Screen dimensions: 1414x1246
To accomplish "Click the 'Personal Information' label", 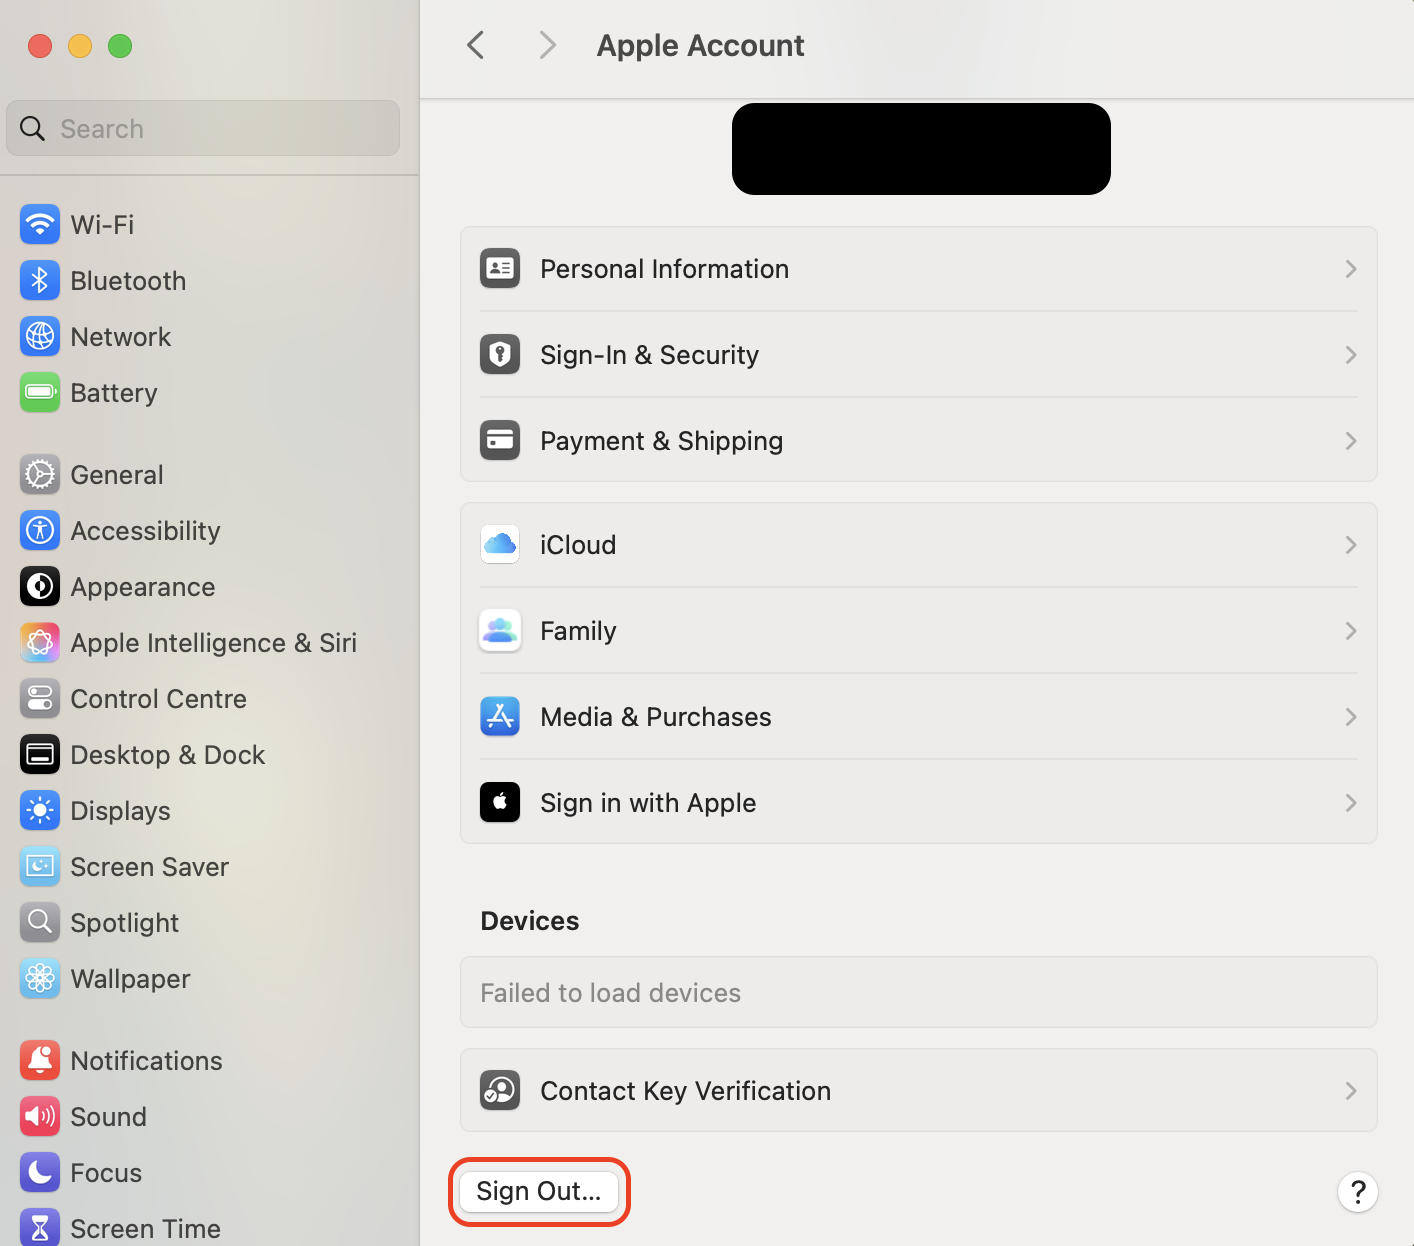I will [x=665, y=269].
